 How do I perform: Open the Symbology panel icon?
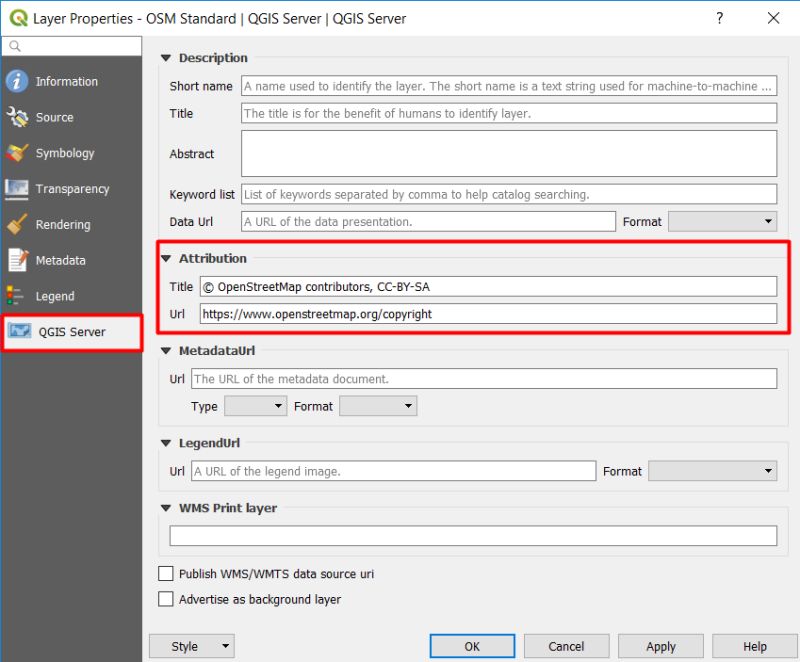pos(19,153)
